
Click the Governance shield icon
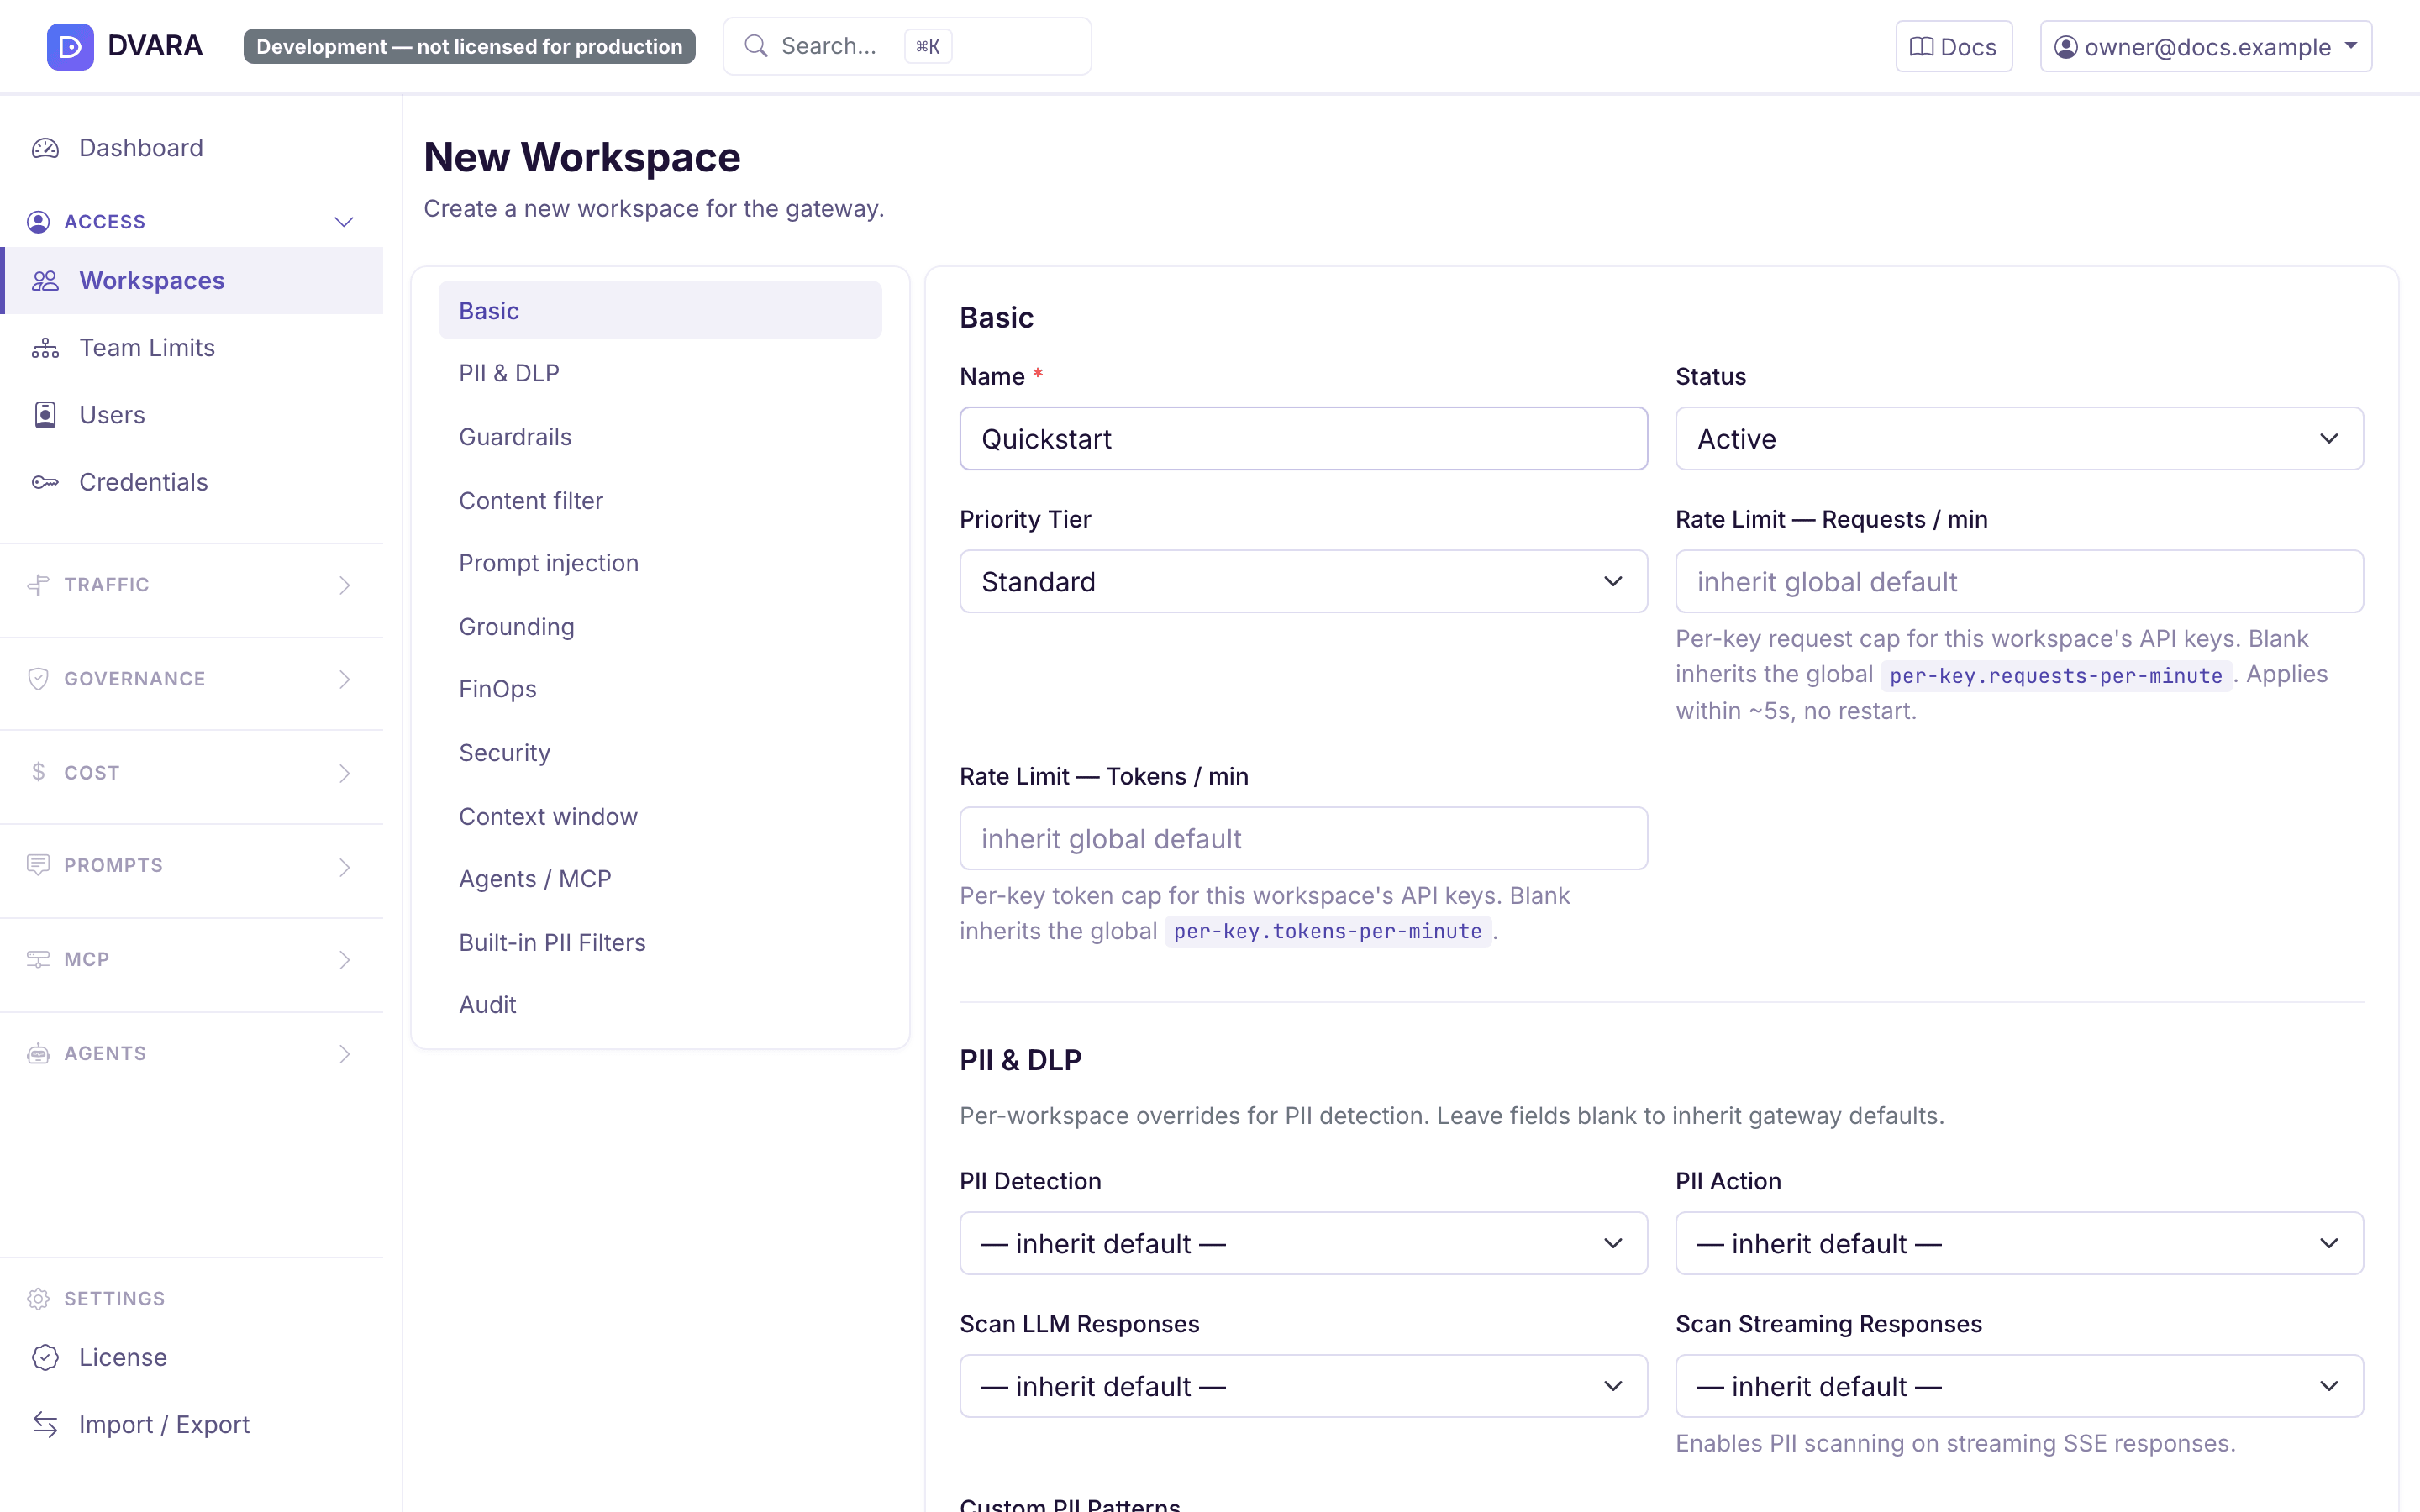click(x=38, y=679)
